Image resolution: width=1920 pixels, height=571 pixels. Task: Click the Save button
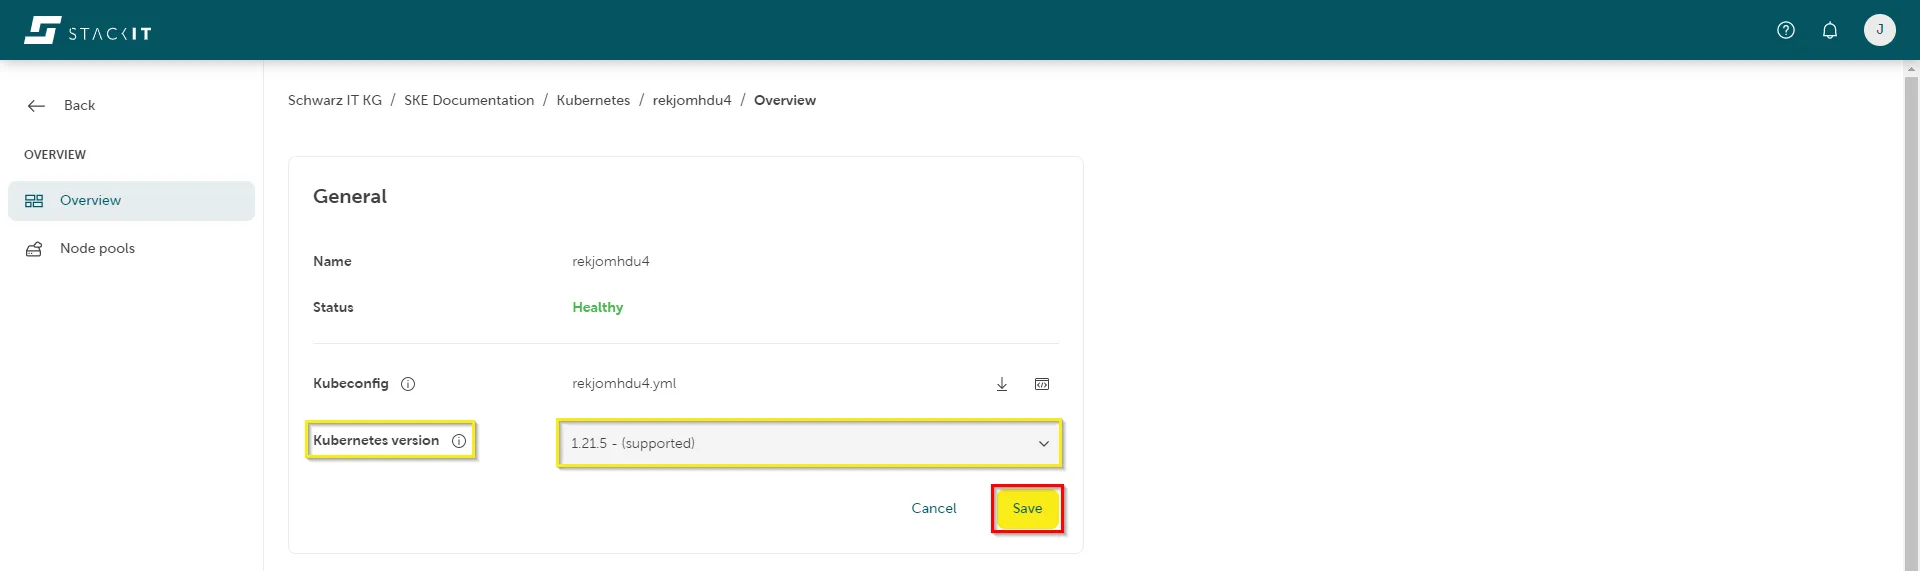[1027, 509]
